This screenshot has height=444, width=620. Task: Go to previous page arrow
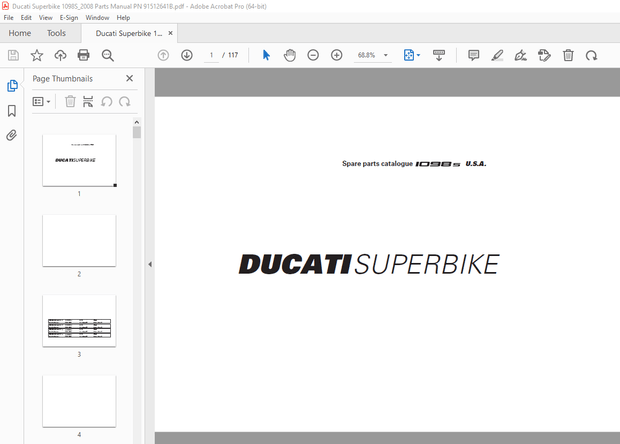click(x=163, y=55)
